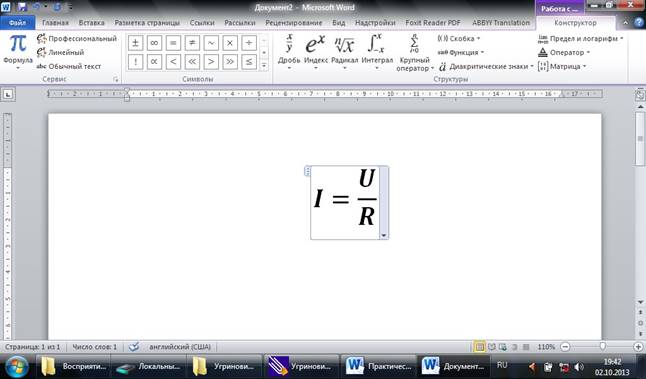Toggle the ruler view button
Viewport: 646px width, 379px height.
(x=640, y=95)
